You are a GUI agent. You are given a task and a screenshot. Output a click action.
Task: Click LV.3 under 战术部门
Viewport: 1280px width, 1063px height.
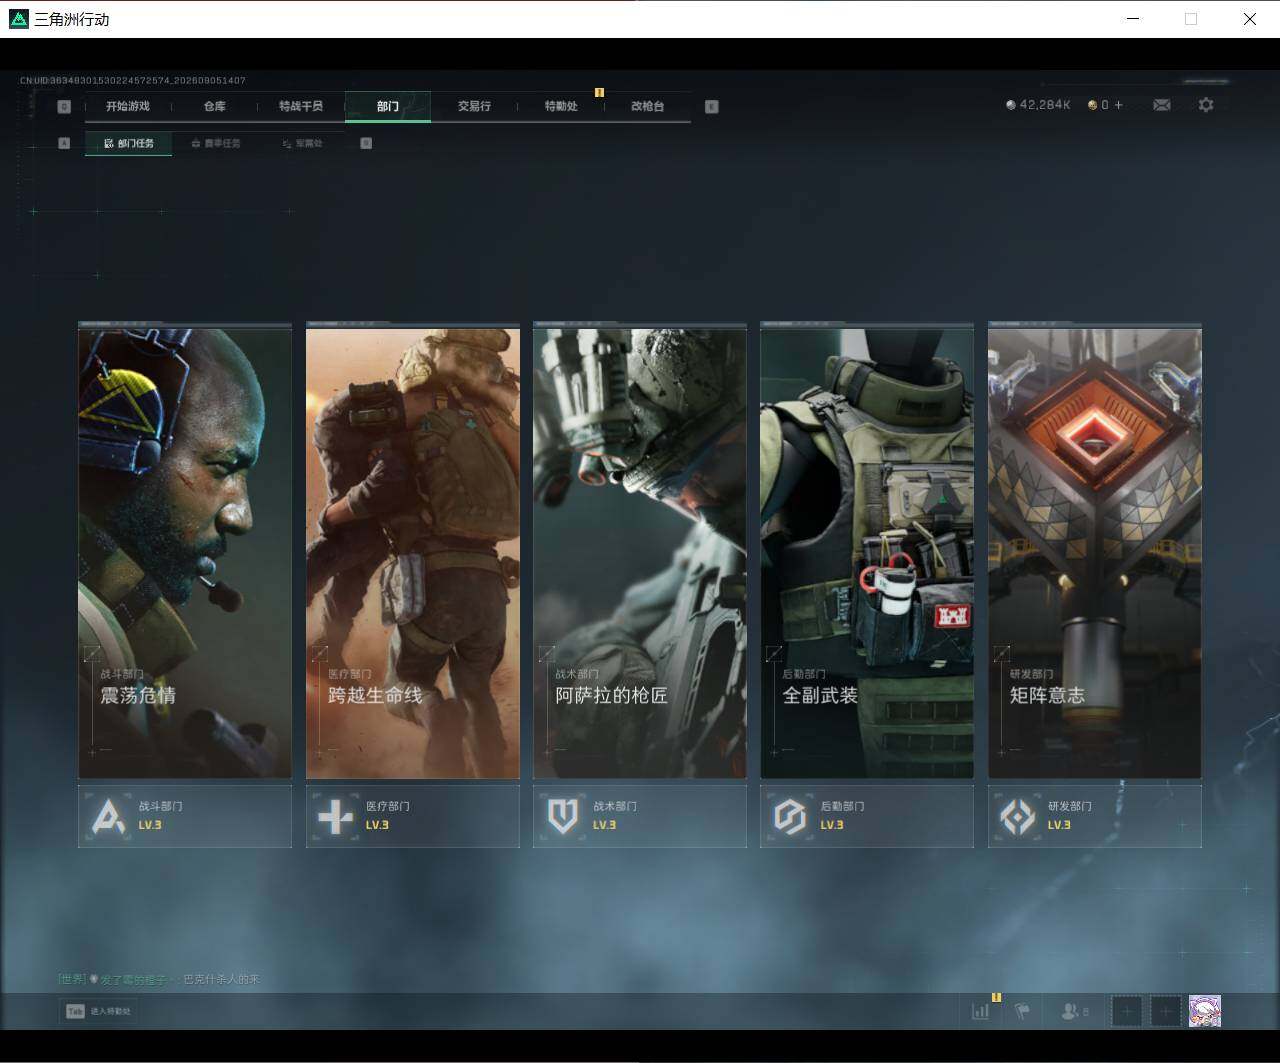[x=604, y=825]
